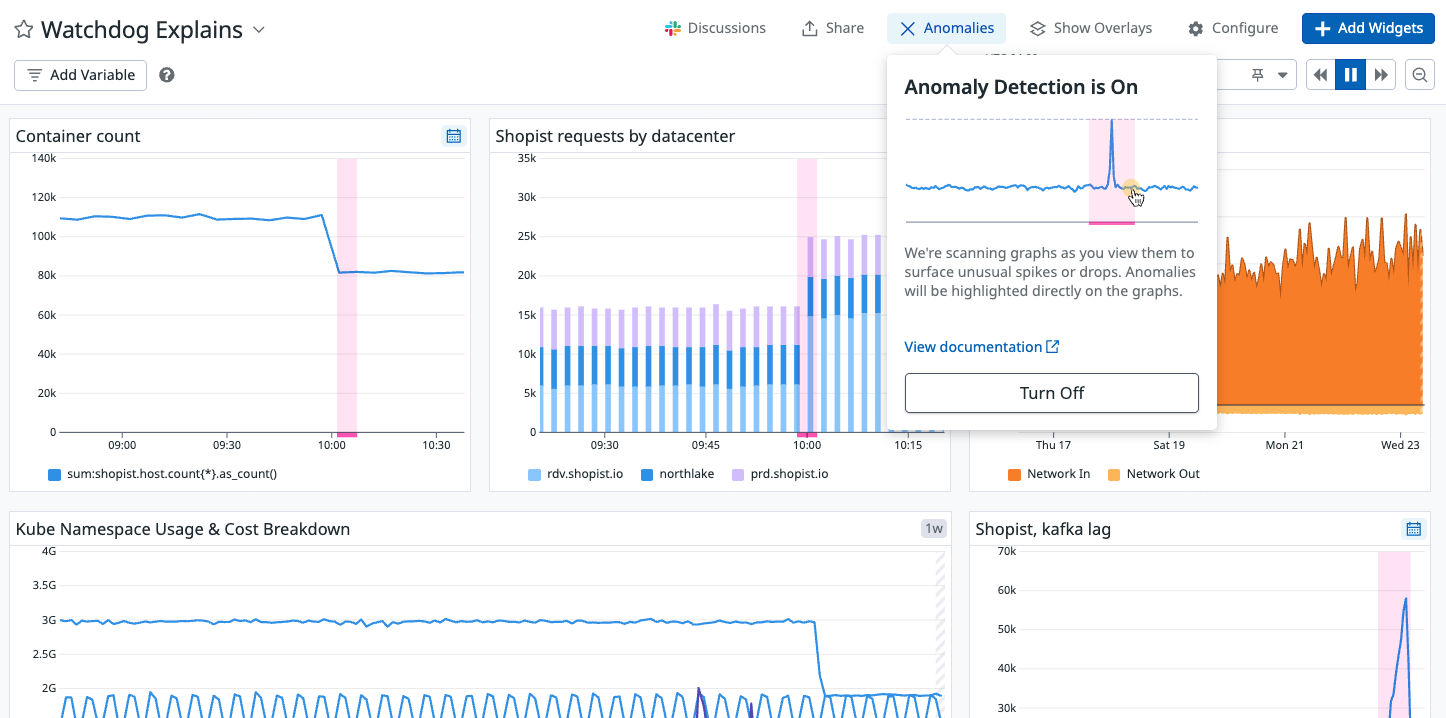Screen dimensions: 1446x718
Task: Click the Add Variable button
Action: 80,75
